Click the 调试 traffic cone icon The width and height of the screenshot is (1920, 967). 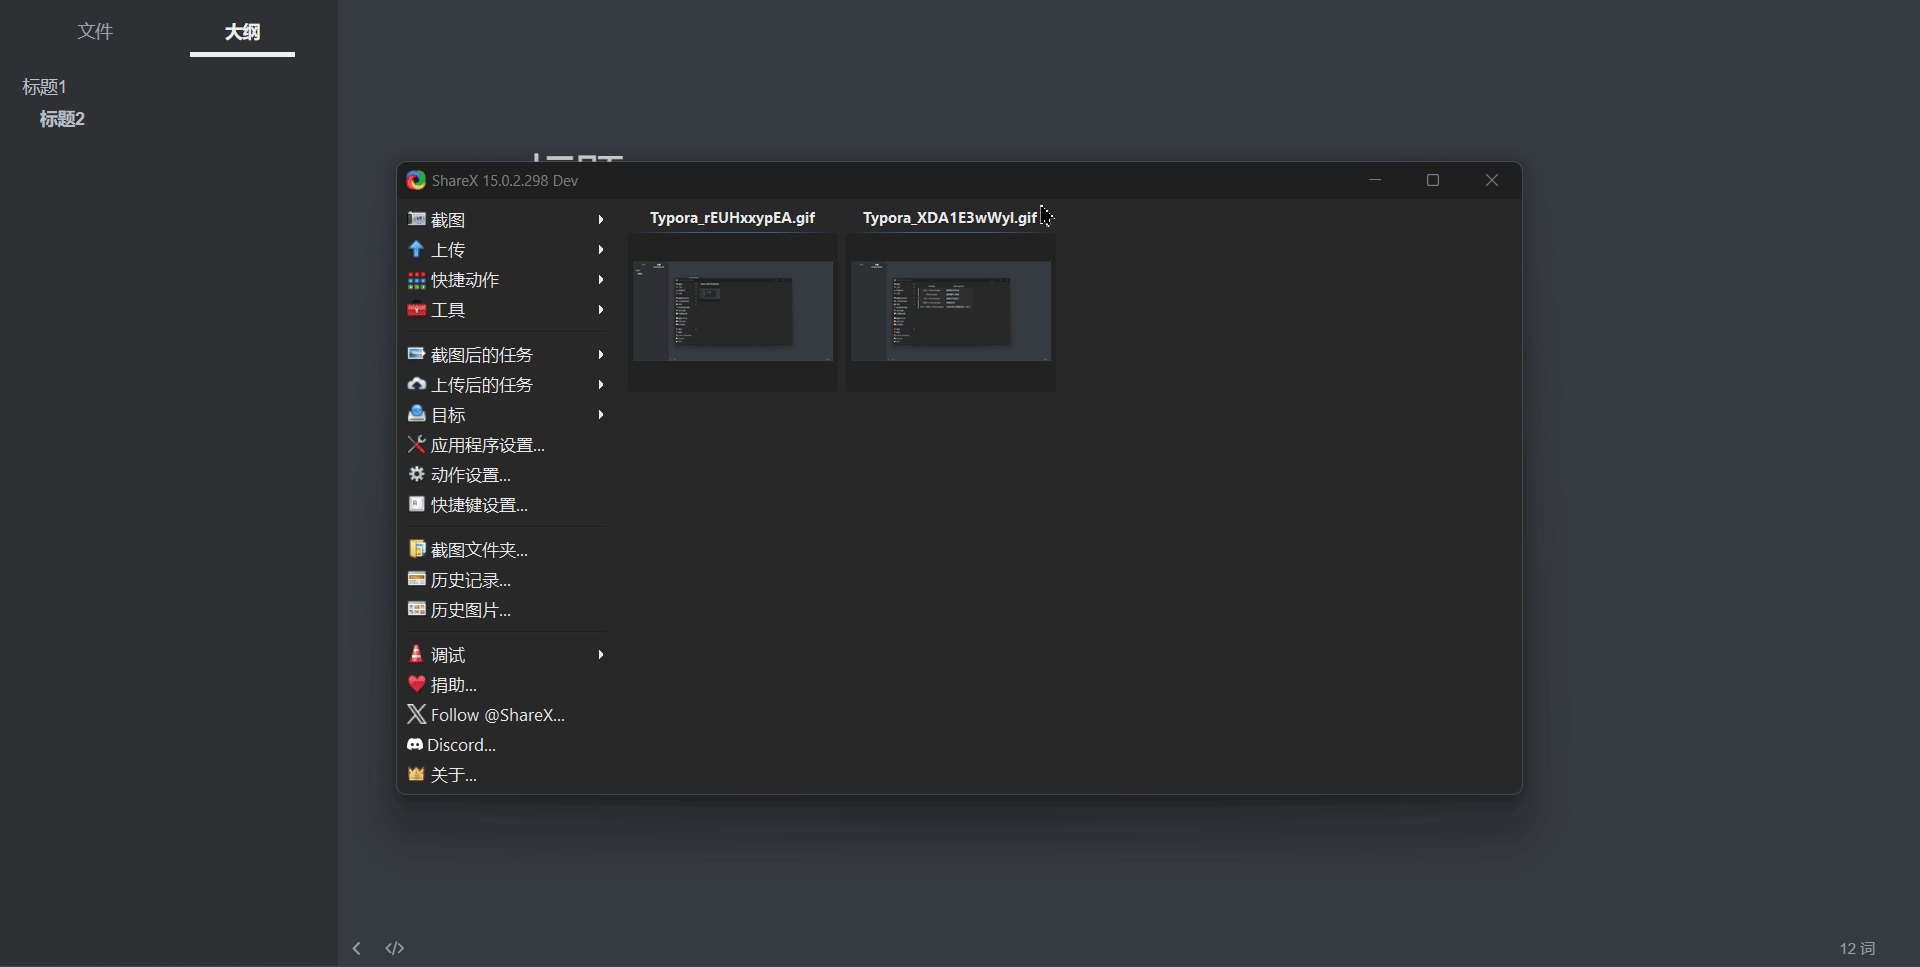point(417,654)
